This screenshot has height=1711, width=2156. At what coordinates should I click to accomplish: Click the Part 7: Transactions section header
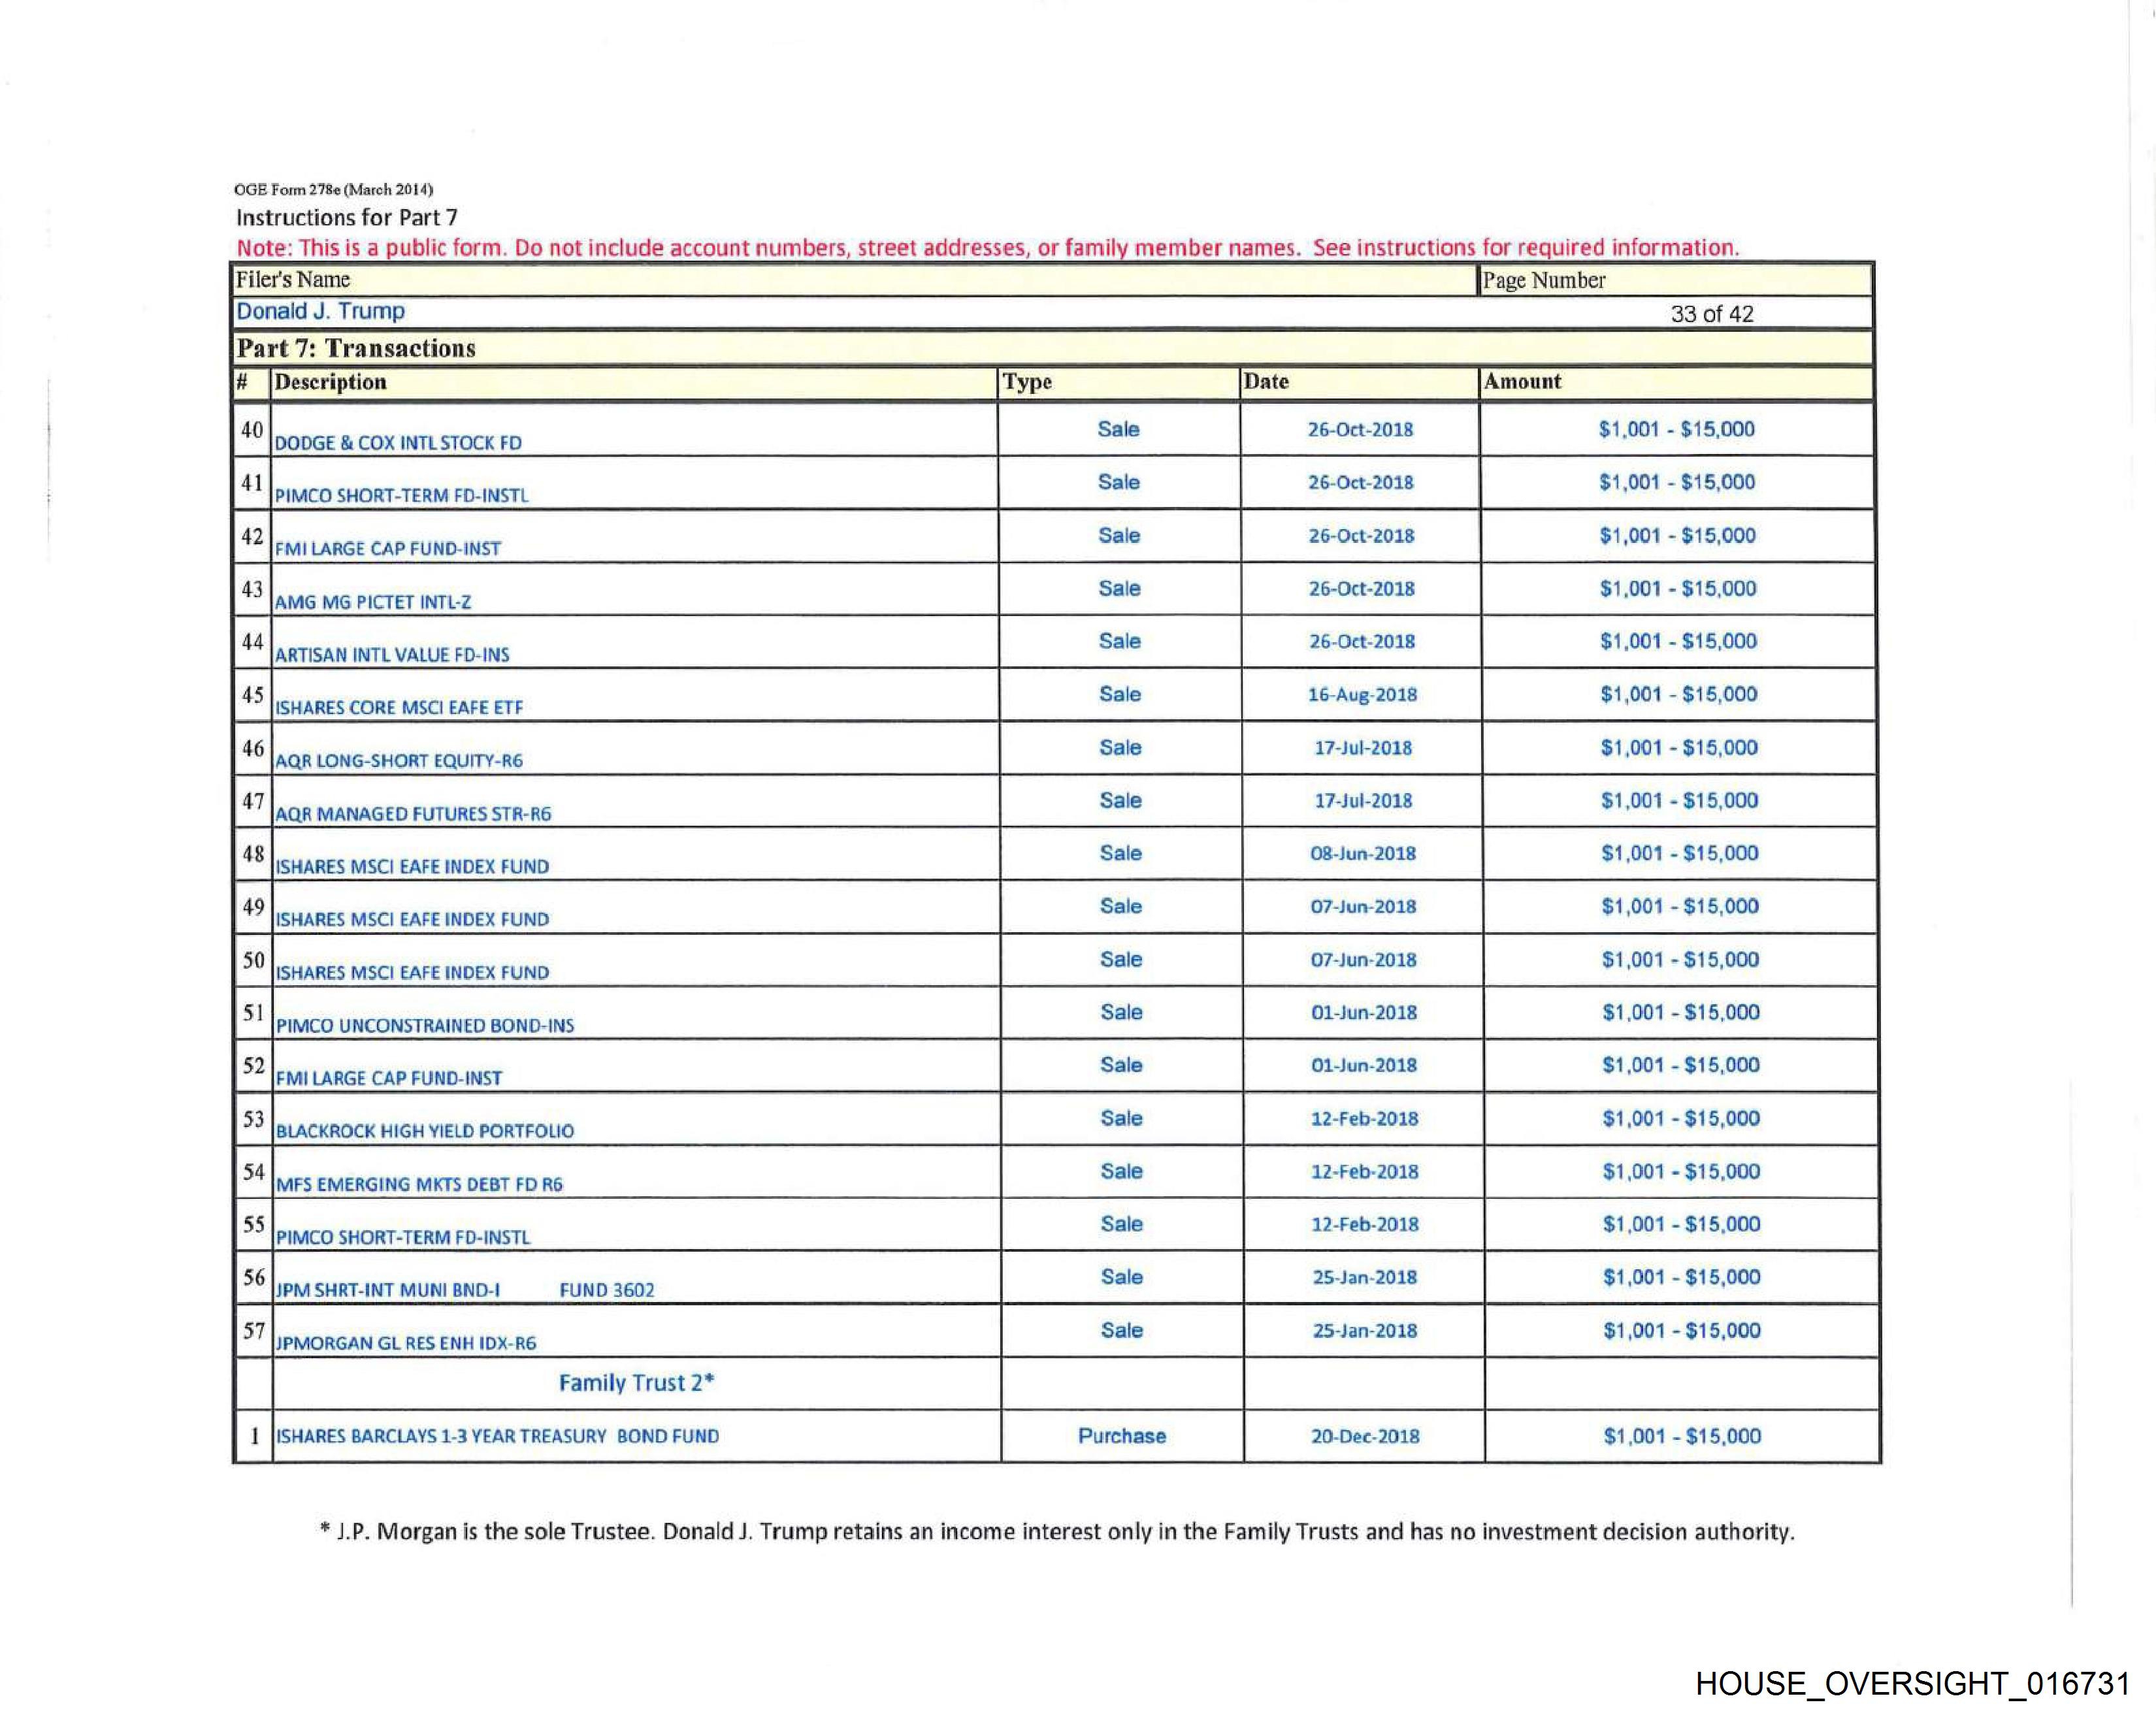356,348
